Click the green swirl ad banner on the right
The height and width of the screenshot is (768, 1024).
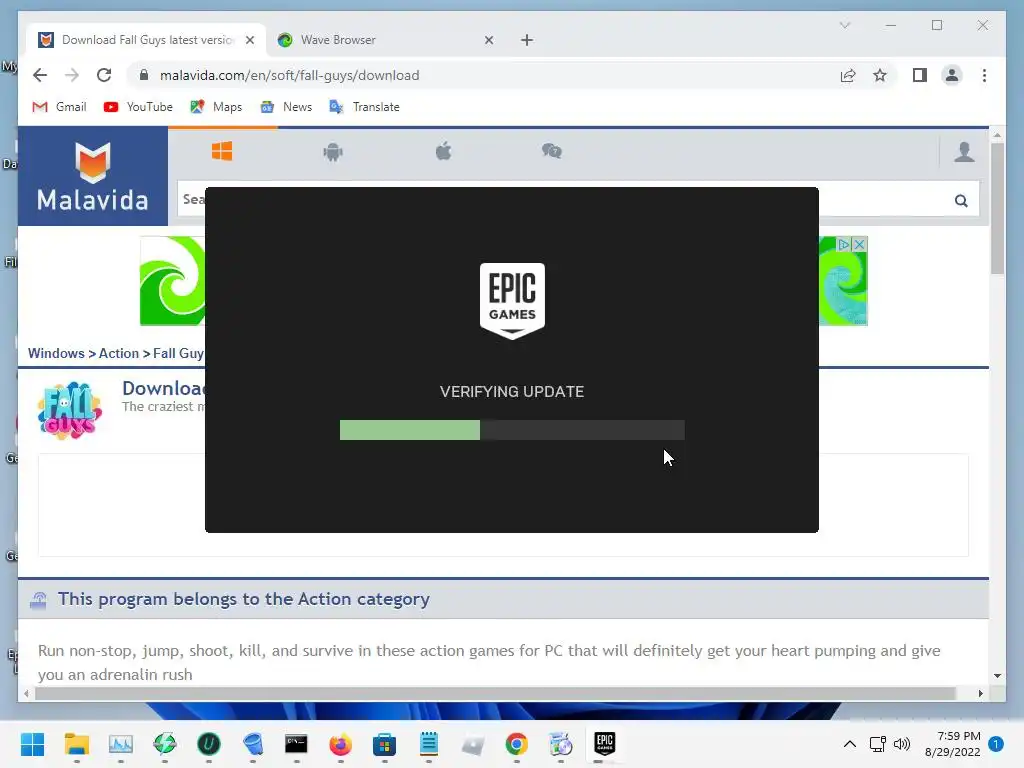point(843,281)
